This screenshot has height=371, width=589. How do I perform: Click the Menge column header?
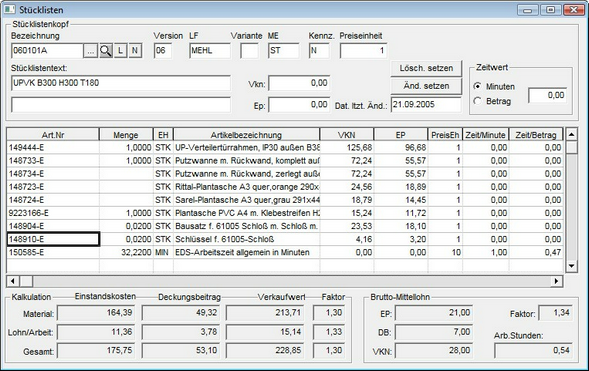point(126,135)
